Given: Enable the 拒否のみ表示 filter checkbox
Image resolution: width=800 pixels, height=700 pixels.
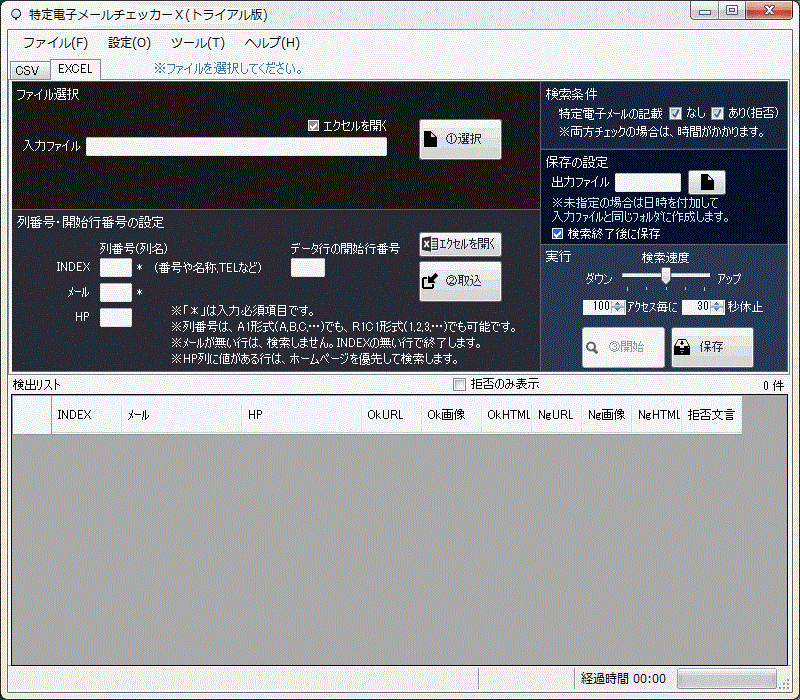Looking at the screenshot, I should pos(460,385).
